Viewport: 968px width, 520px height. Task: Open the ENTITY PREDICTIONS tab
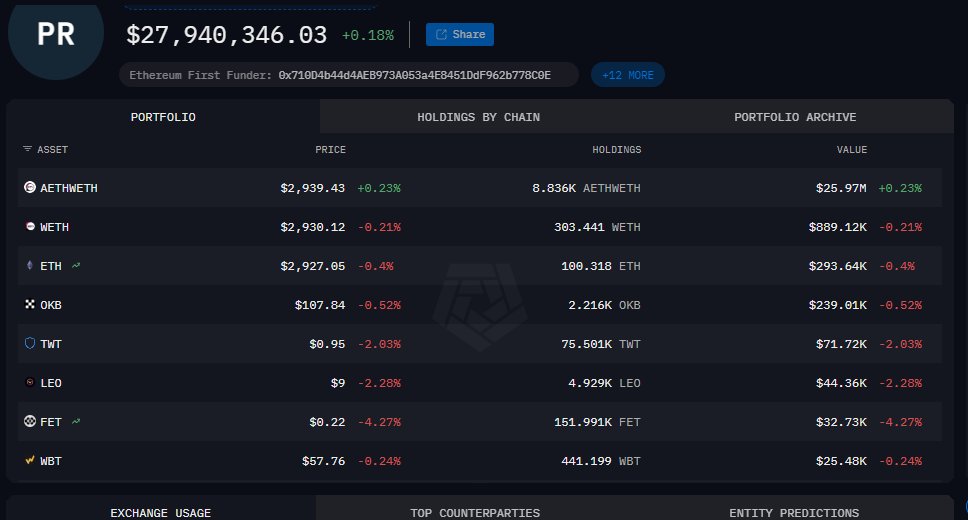pyautogui.click(x=794, y=513)
